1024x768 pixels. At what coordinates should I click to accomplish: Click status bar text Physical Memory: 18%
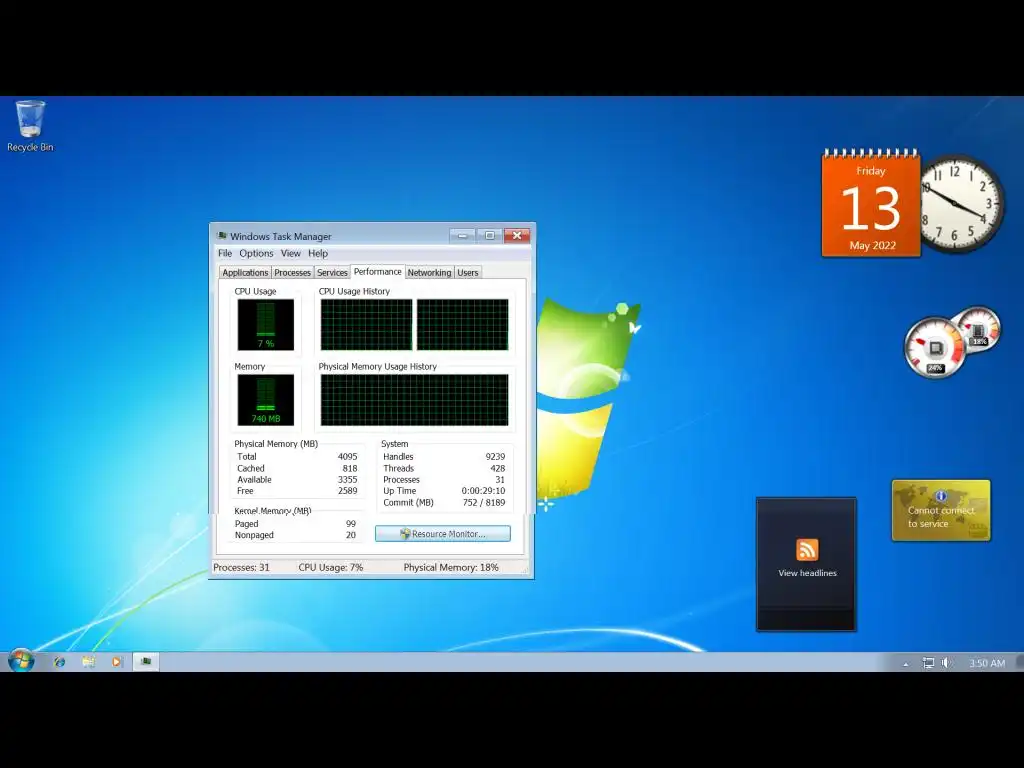451,568
